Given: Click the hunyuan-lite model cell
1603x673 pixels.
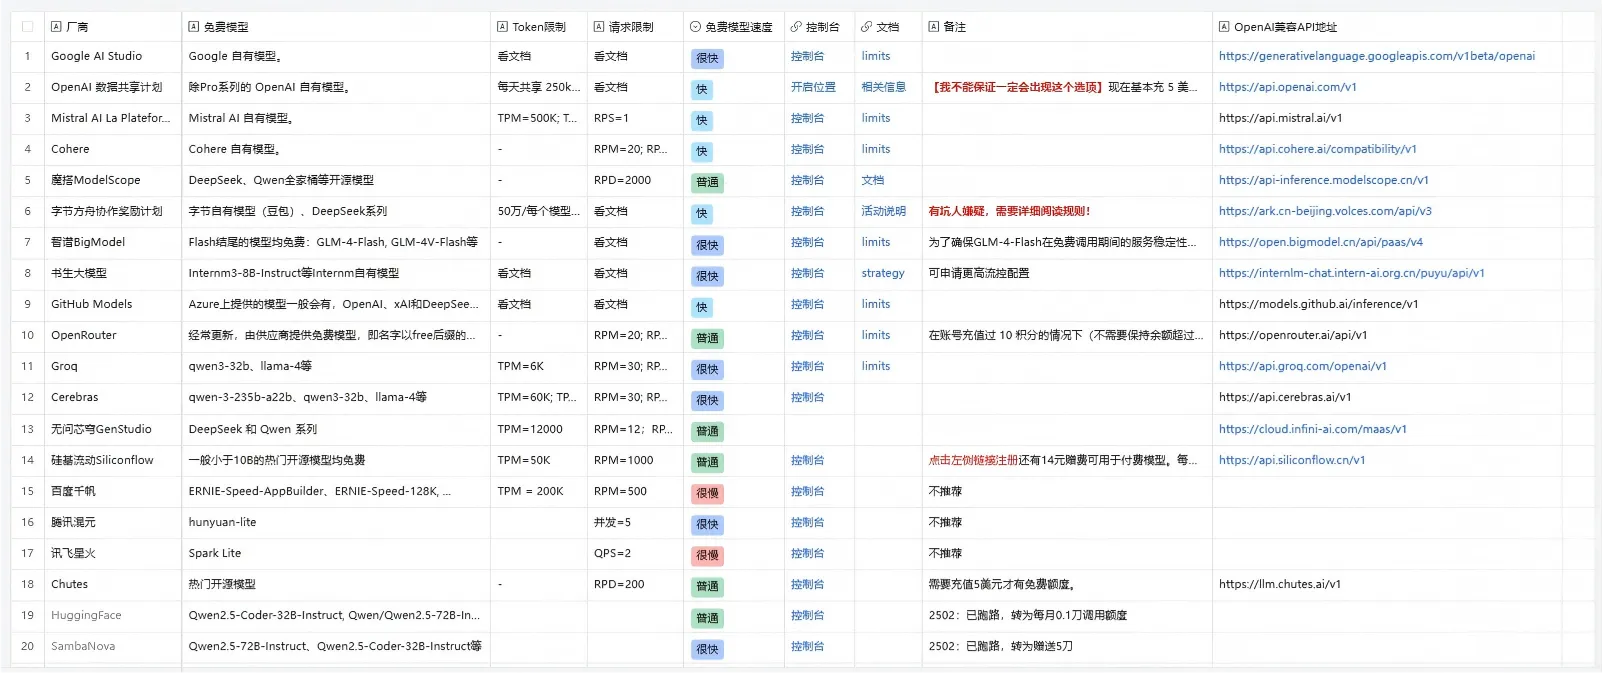Looking at the screenshot, I should (x=336, y=523).
